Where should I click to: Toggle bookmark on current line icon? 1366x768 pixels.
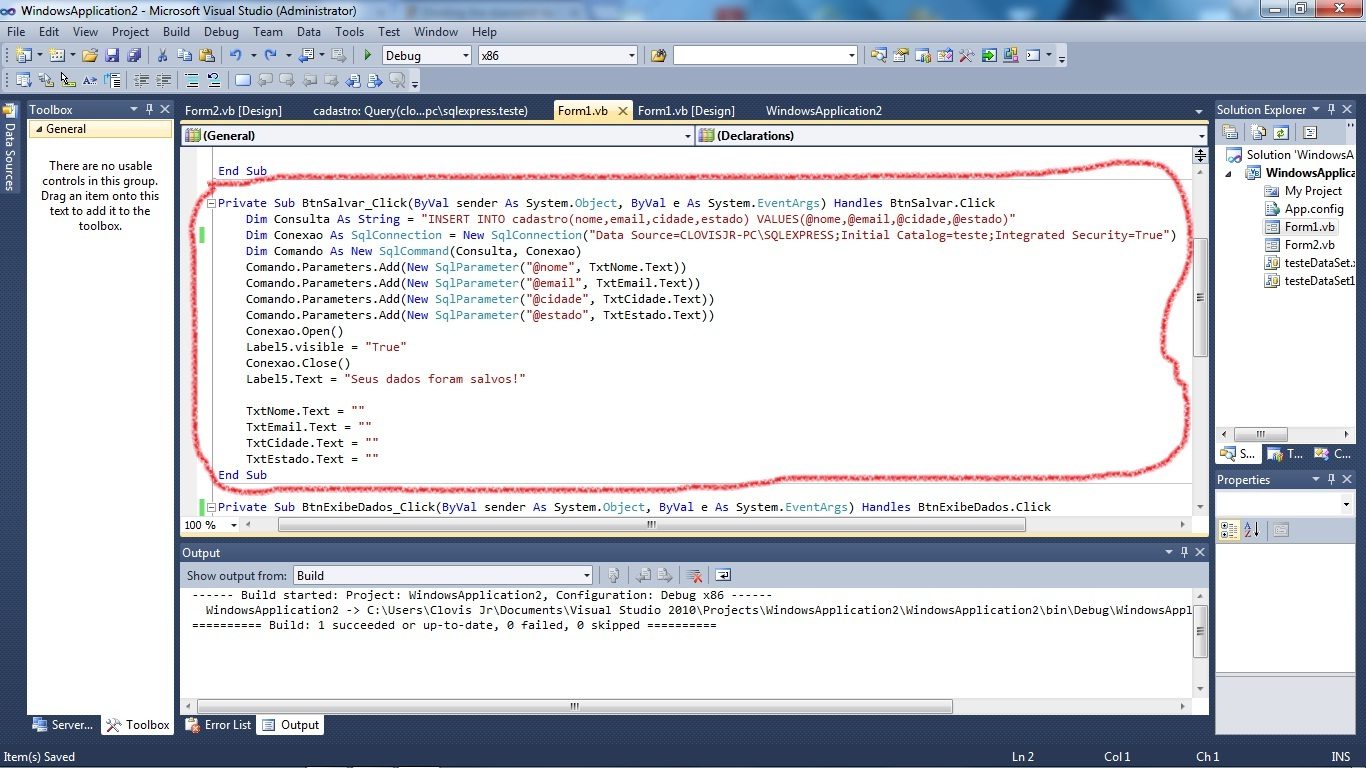pyautogui.click(x=243, y=81)
